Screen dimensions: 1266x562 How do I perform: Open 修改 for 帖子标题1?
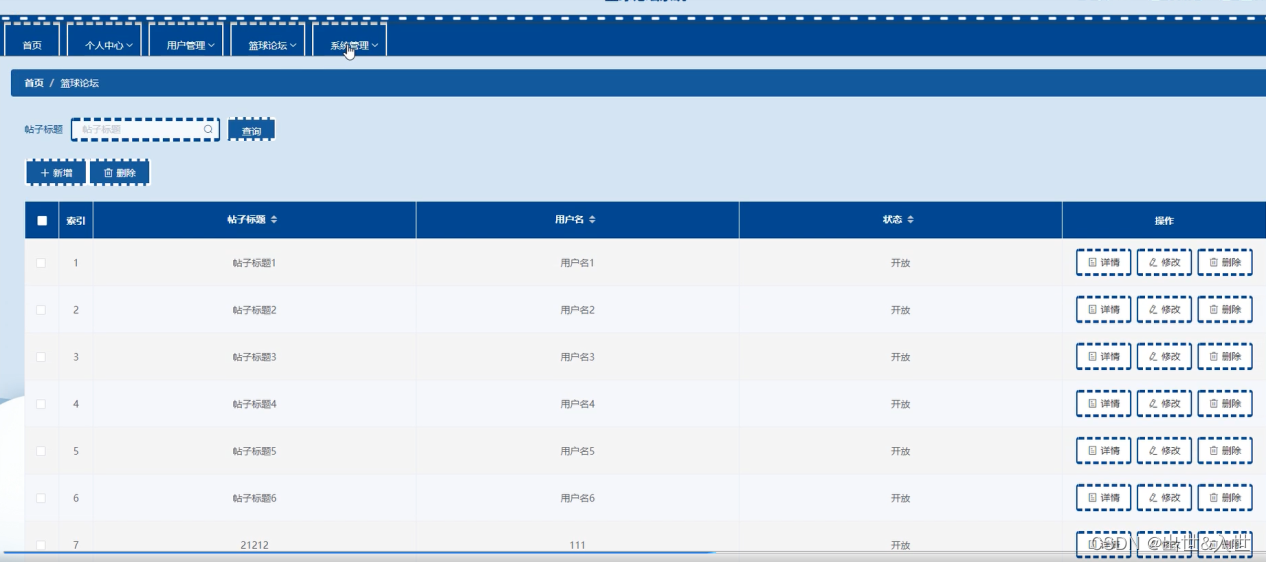click(1164, 263)
